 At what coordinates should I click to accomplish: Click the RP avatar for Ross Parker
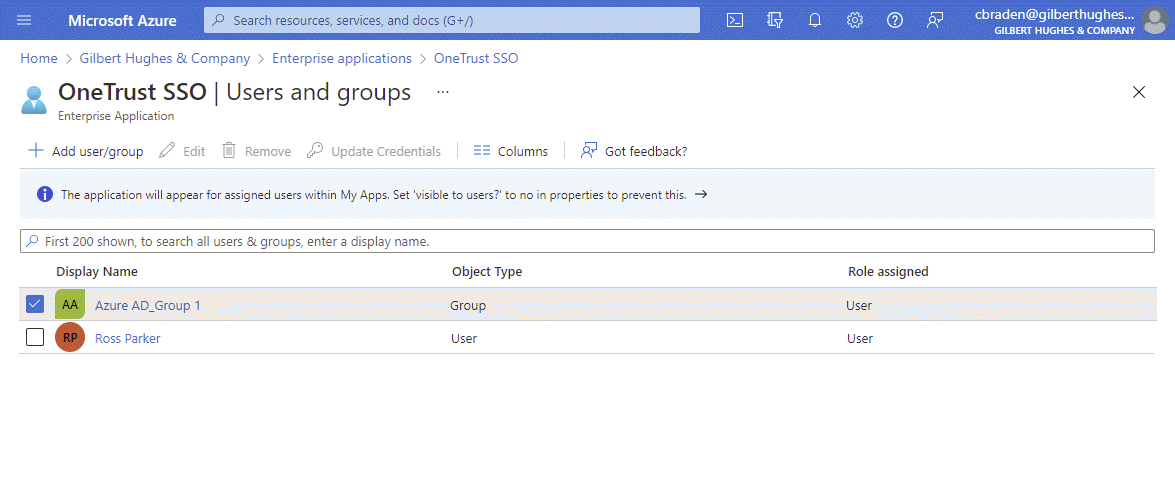tap(70, 338)
